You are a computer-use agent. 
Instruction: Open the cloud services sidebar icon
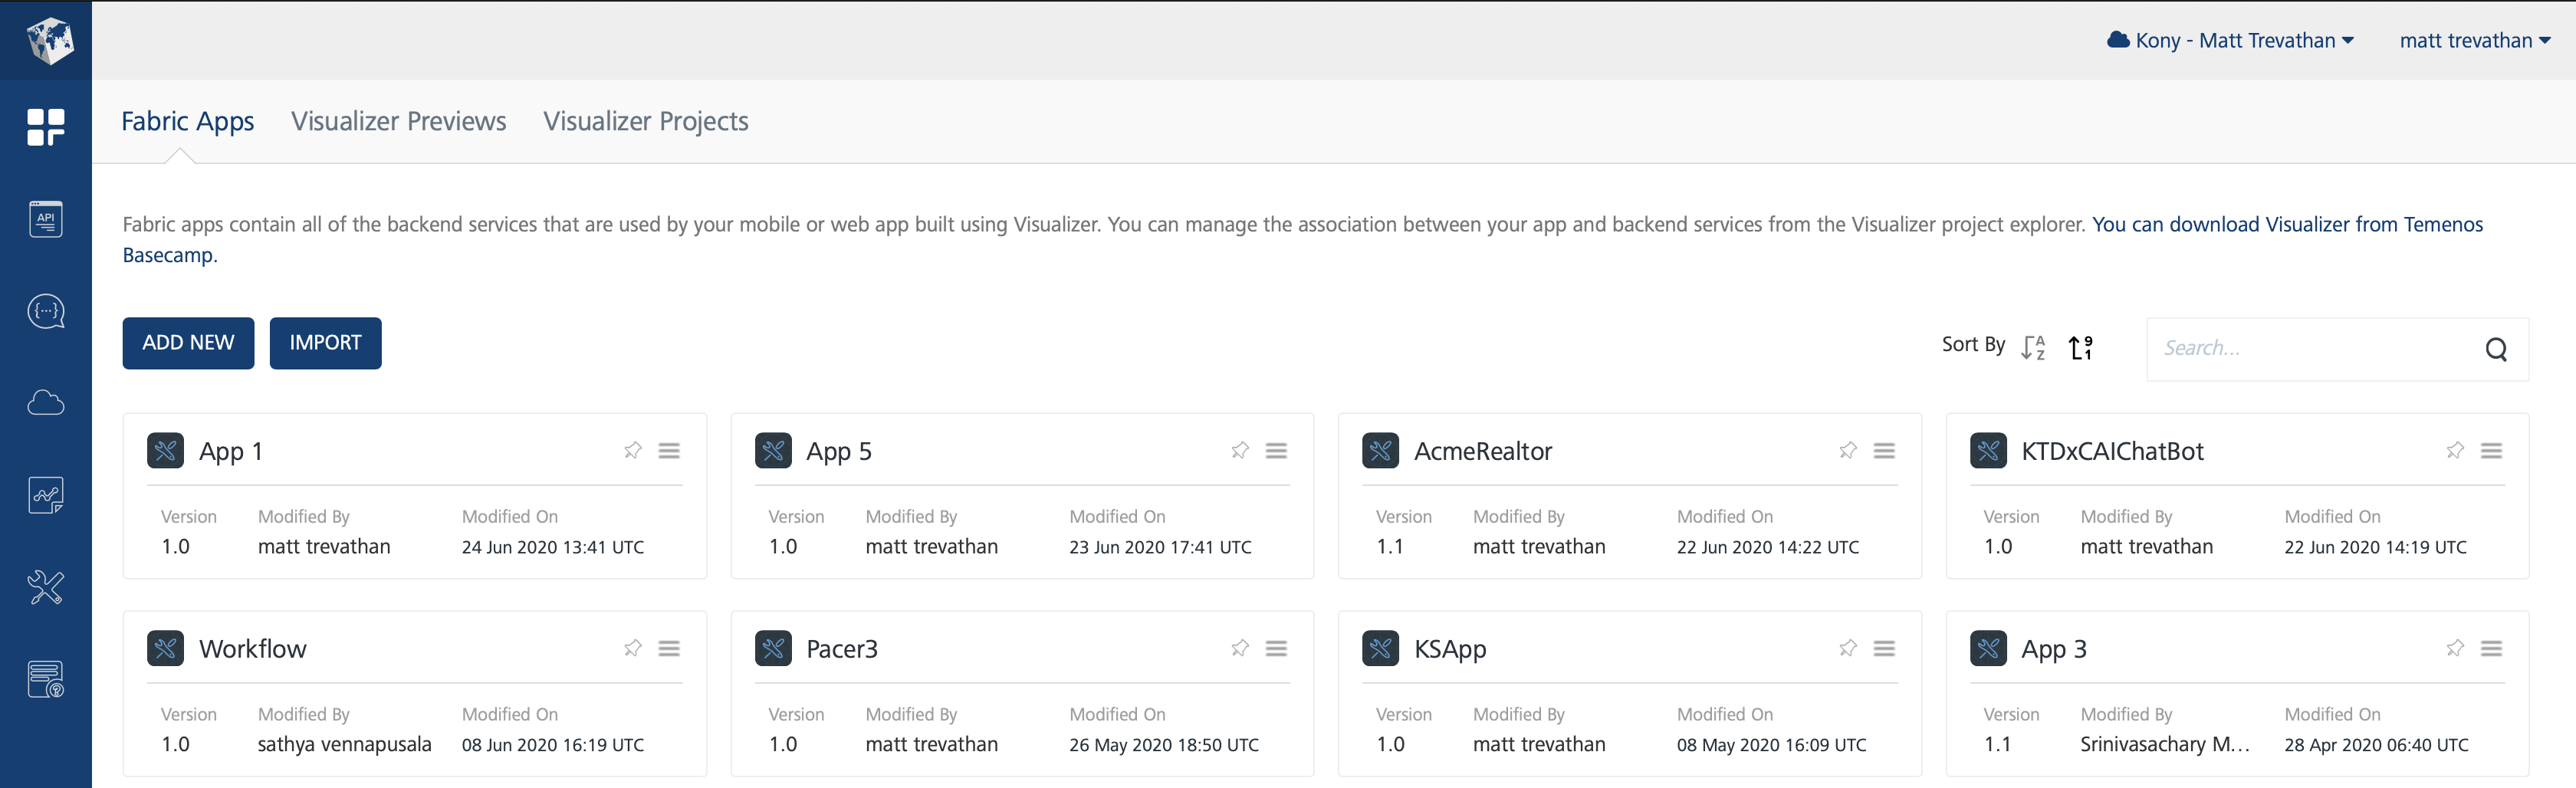tap(45, 403)
